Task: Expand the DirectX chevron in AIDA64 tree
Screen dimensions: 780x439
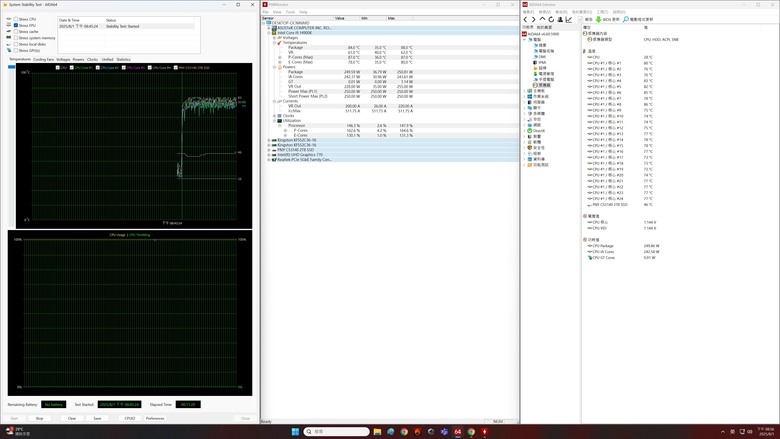Action: [x=524, y=131]
